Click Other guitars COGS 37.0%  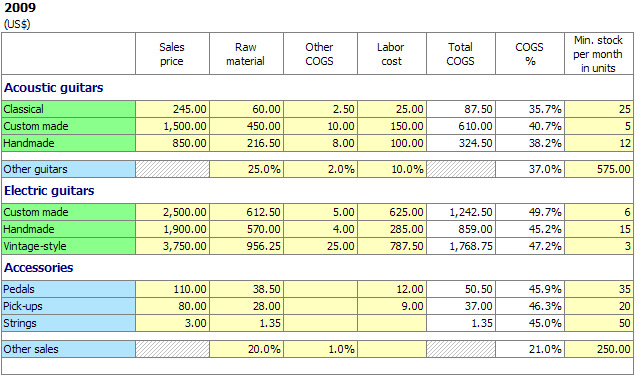click(530, 169)
